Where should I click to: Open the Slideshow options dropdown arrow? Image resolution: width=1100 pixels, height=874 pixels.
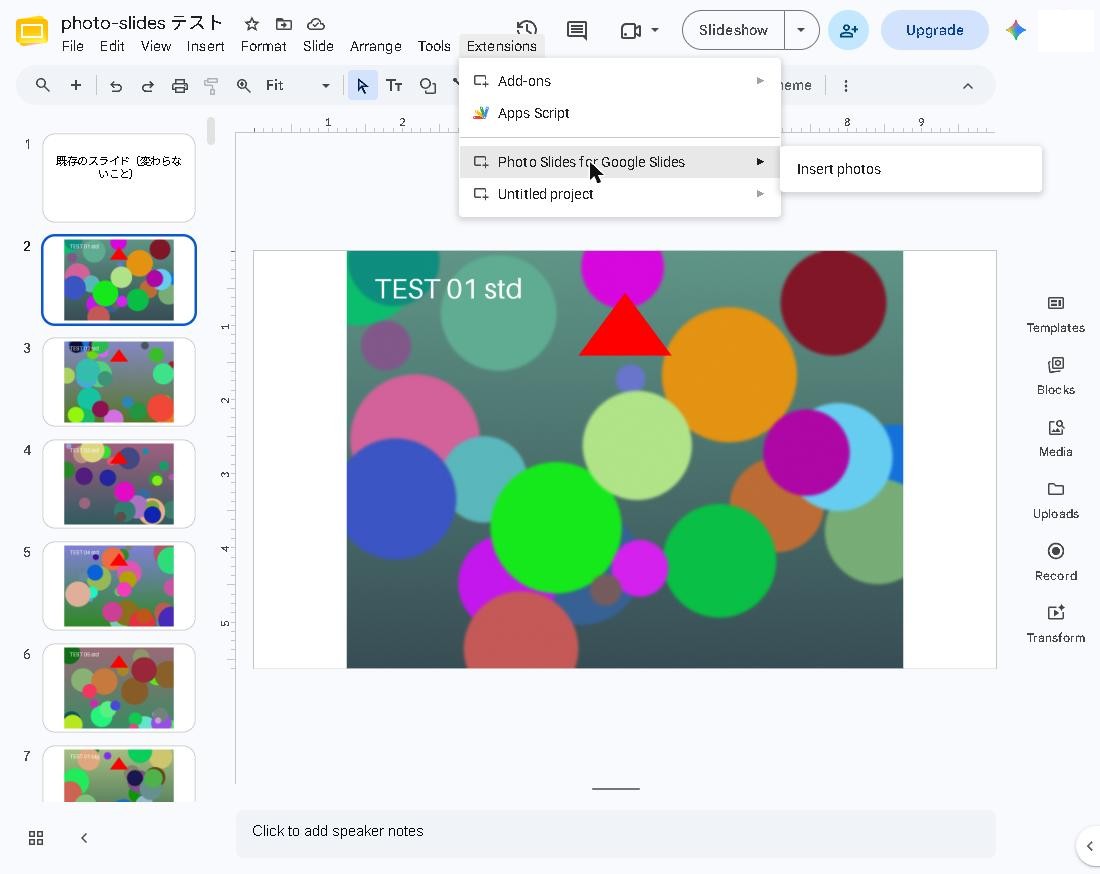801,30
